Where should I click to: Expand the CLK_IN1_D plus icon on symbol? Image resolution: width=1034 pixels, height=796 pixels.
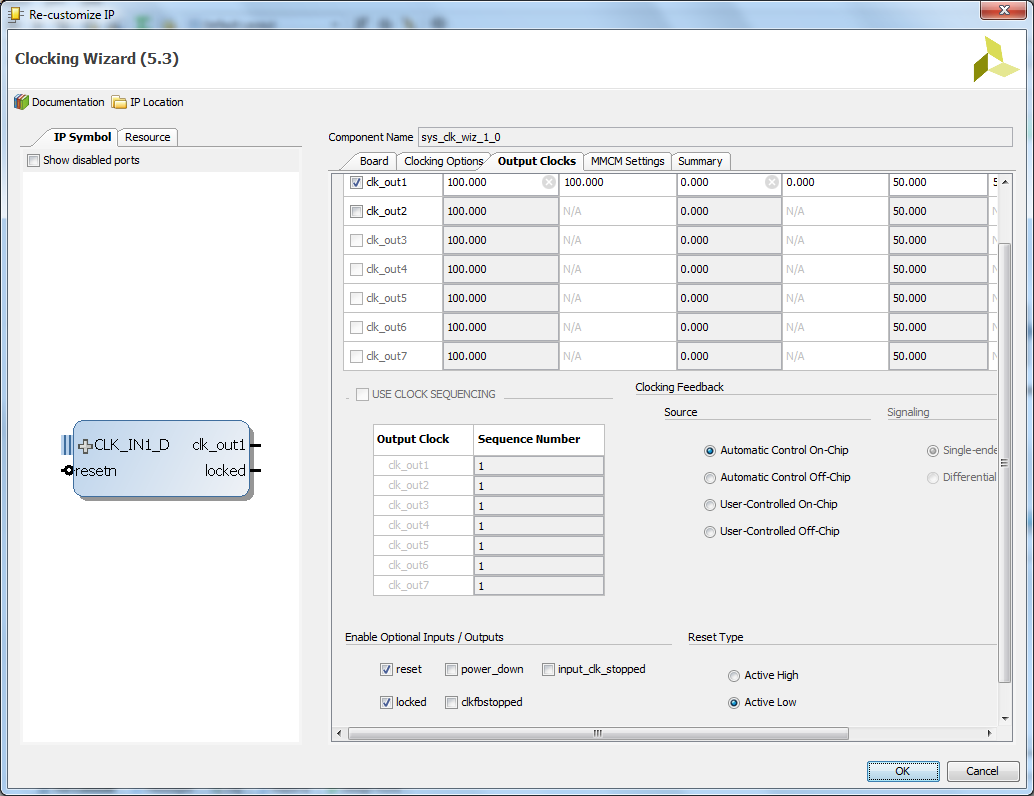click(x=85, y=446)
